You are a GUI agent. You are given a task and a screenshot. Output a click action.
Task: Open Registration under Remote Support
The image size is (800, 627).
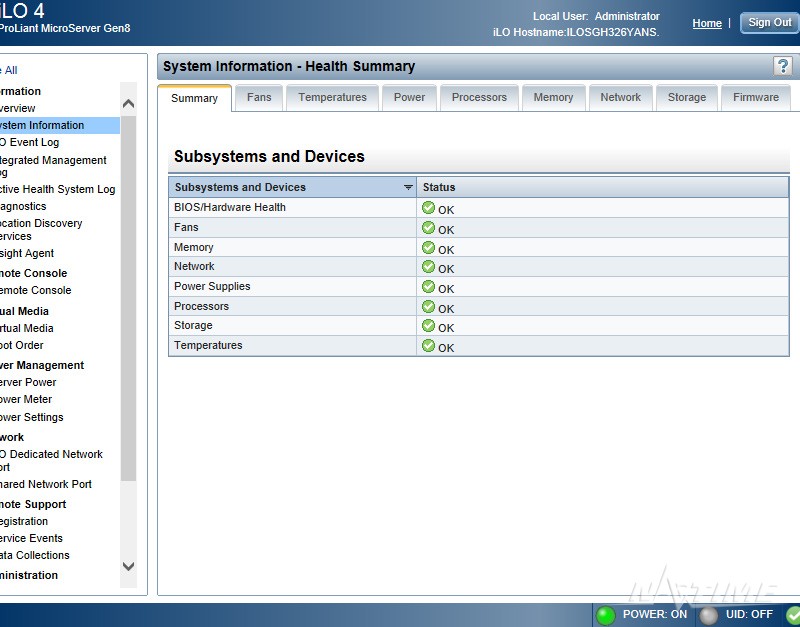tap(24, 521)
